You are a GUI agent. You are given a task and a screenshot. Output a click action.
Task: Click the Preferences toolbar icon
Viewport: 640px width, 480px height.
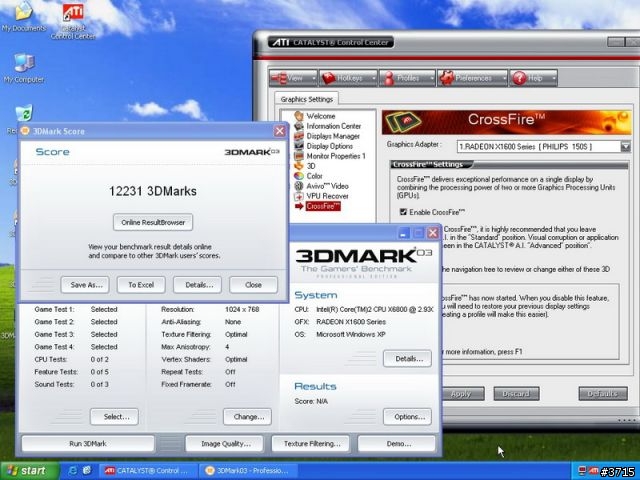(447, 78)
